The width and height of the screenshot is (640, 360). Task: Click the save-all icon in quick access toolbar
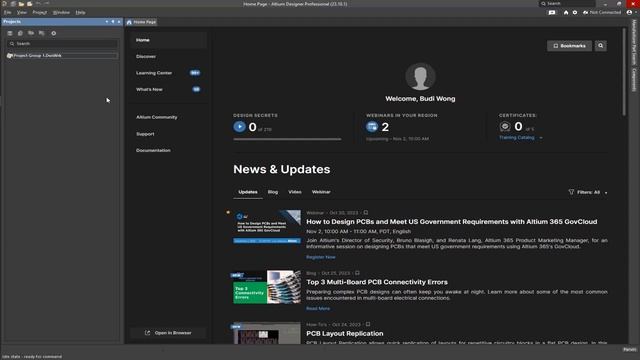pyautogui.click(x=13, y=4)
